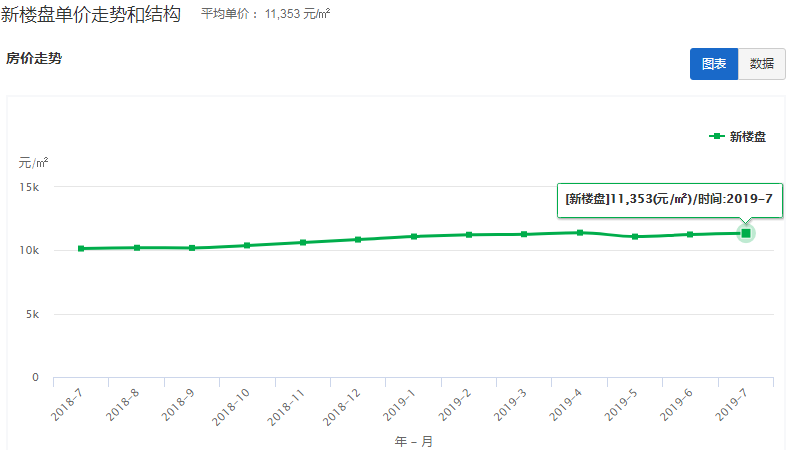The width and height of the screenshot is (792, 450).
Task: Click the 2019-7 price tooltip
Action: pyautogui.click(x=670, y=200)
